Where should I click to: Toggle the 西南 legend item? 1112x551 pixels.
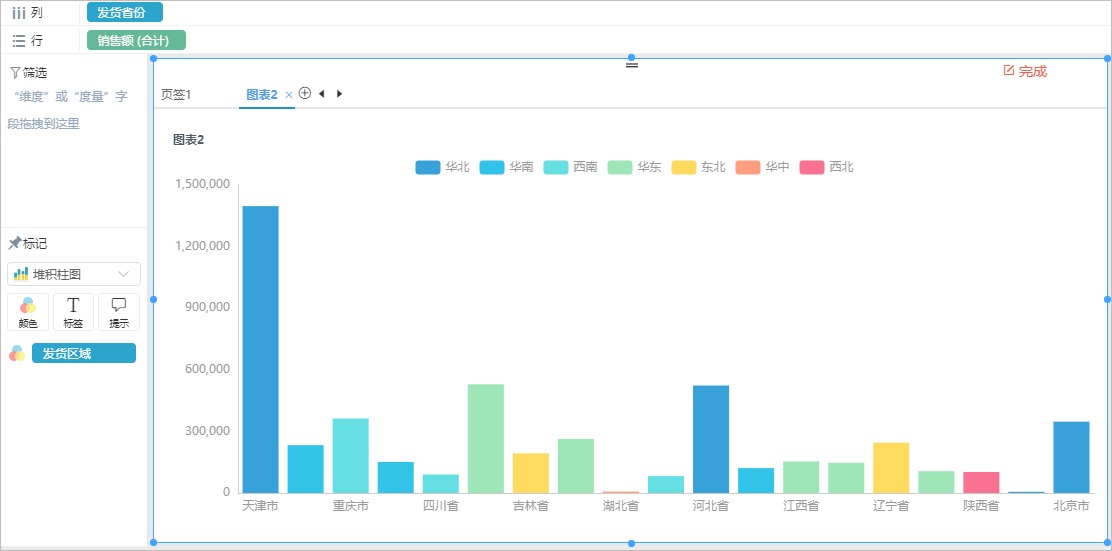(x=570, y=167)
